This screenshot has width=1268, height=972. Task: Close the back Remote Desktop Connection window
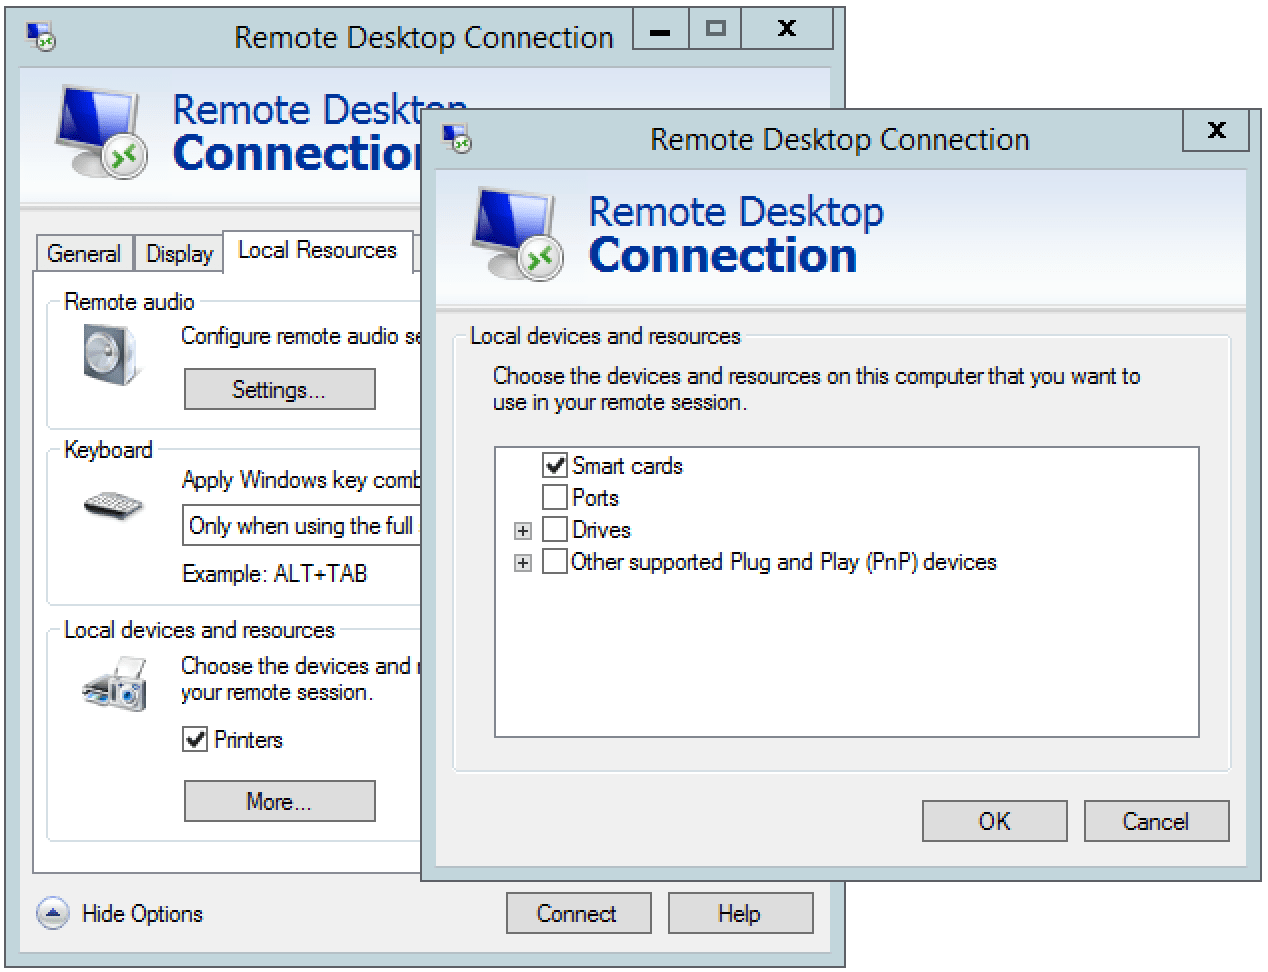coord(788,30)
